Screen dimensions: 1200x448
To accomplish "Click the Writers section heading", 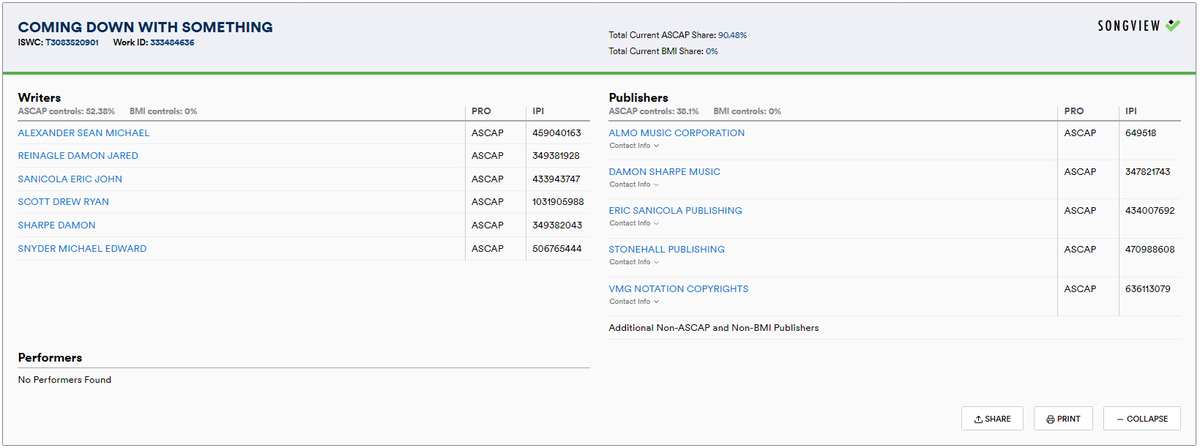I will (x=39, y=98).
